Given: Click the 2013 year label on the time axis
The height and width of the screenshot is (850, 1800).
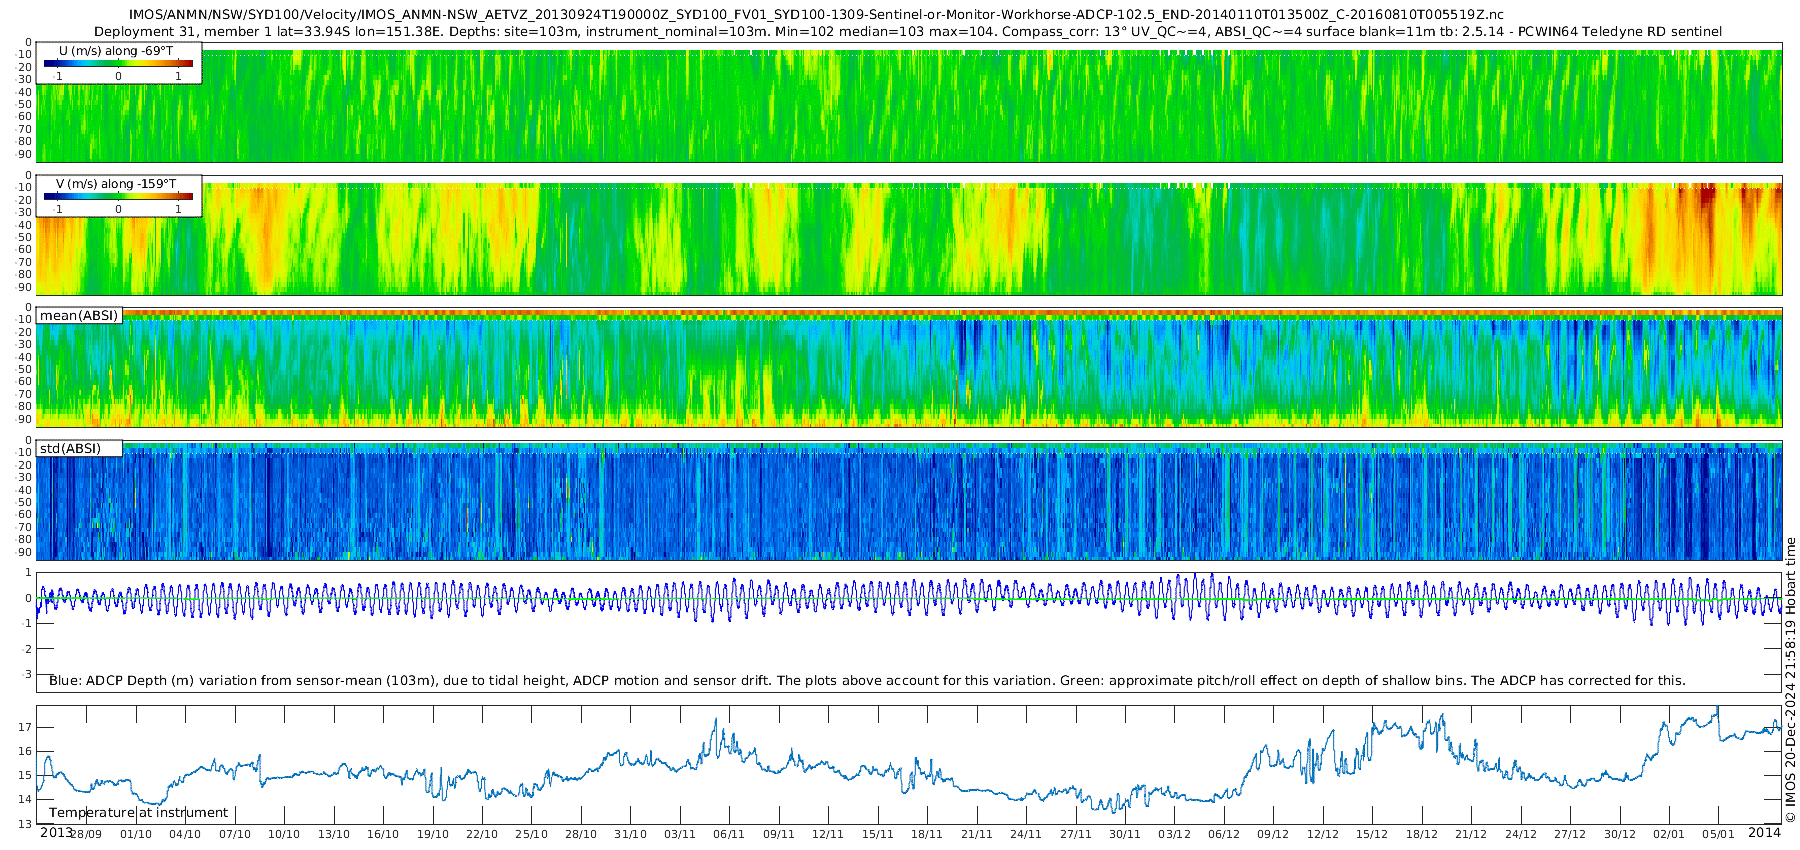Looking at the screenshot, I should [x=55, y=833].
